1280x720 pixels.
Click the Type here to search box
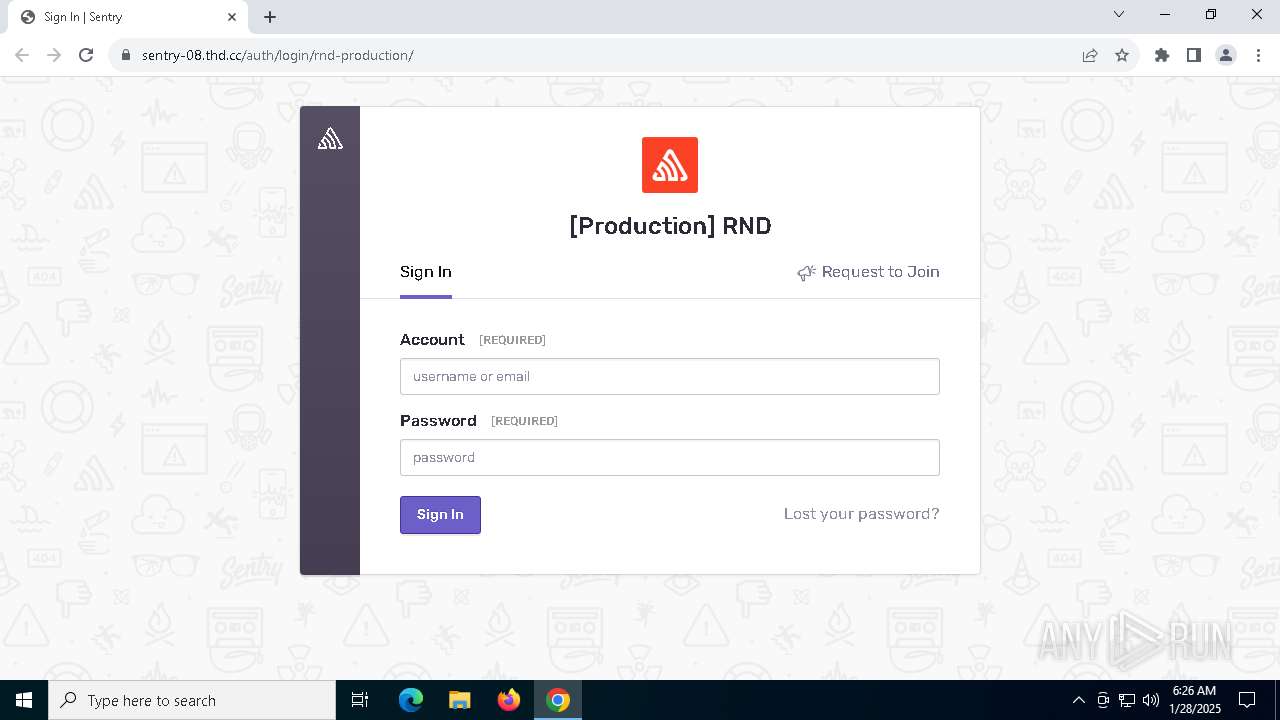tap(192, 700)
